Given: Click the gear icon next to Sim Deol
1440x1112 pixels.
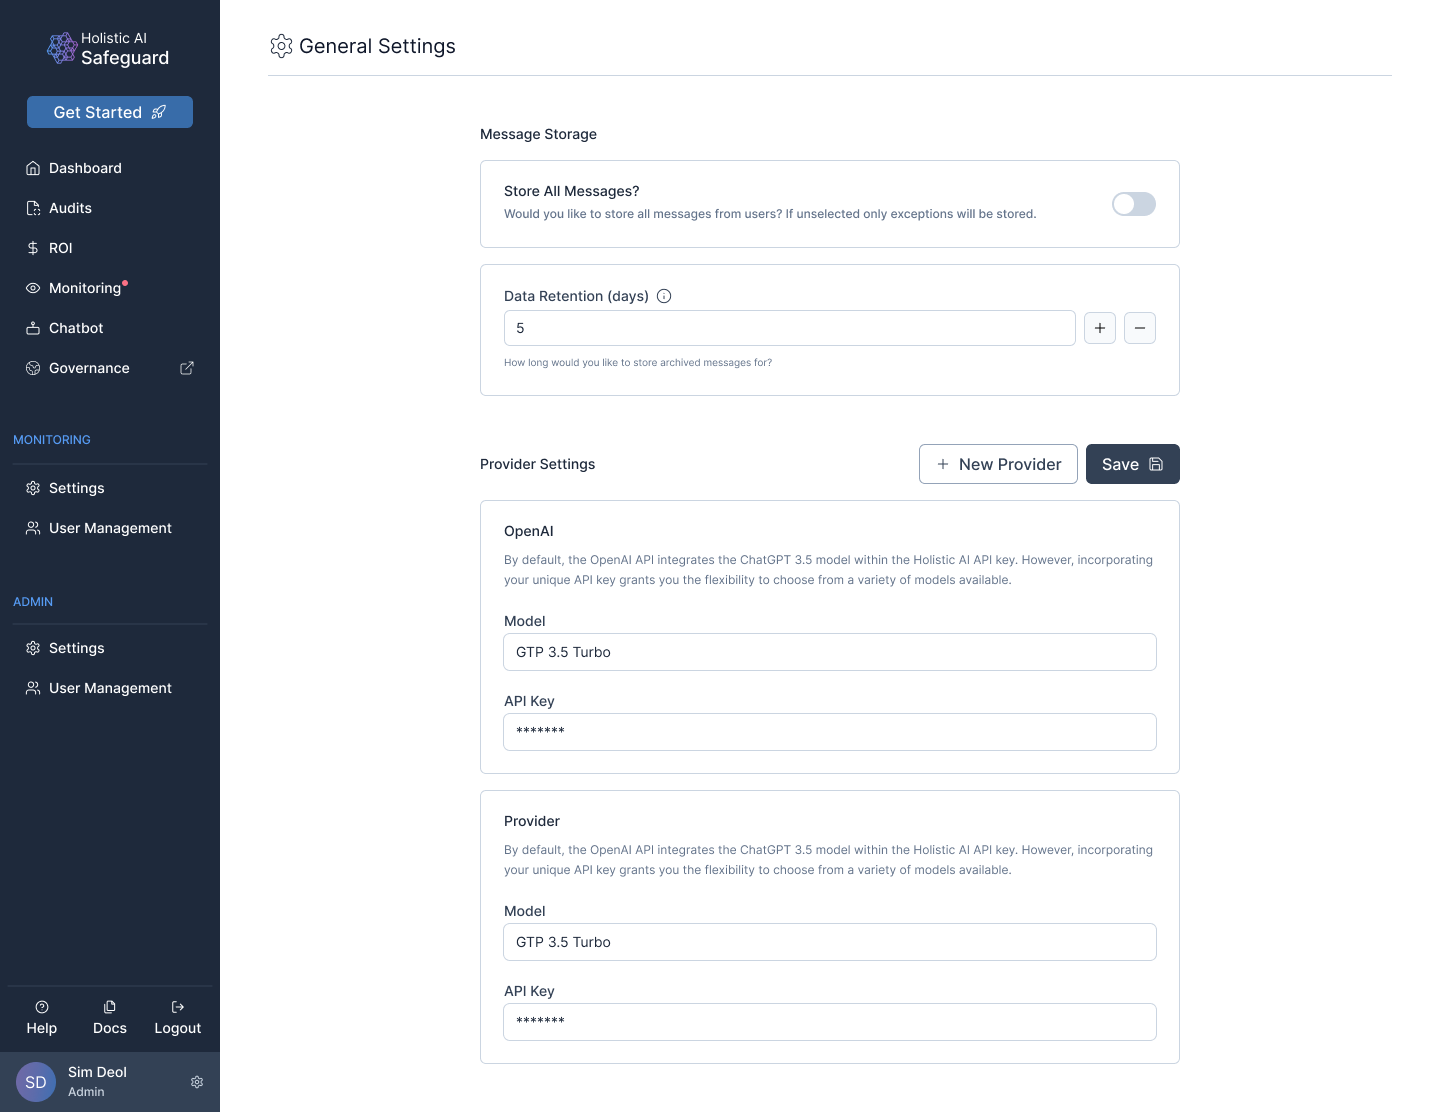Looking at the screenshot, I should pyautogui.click(x=197, y=1082).
